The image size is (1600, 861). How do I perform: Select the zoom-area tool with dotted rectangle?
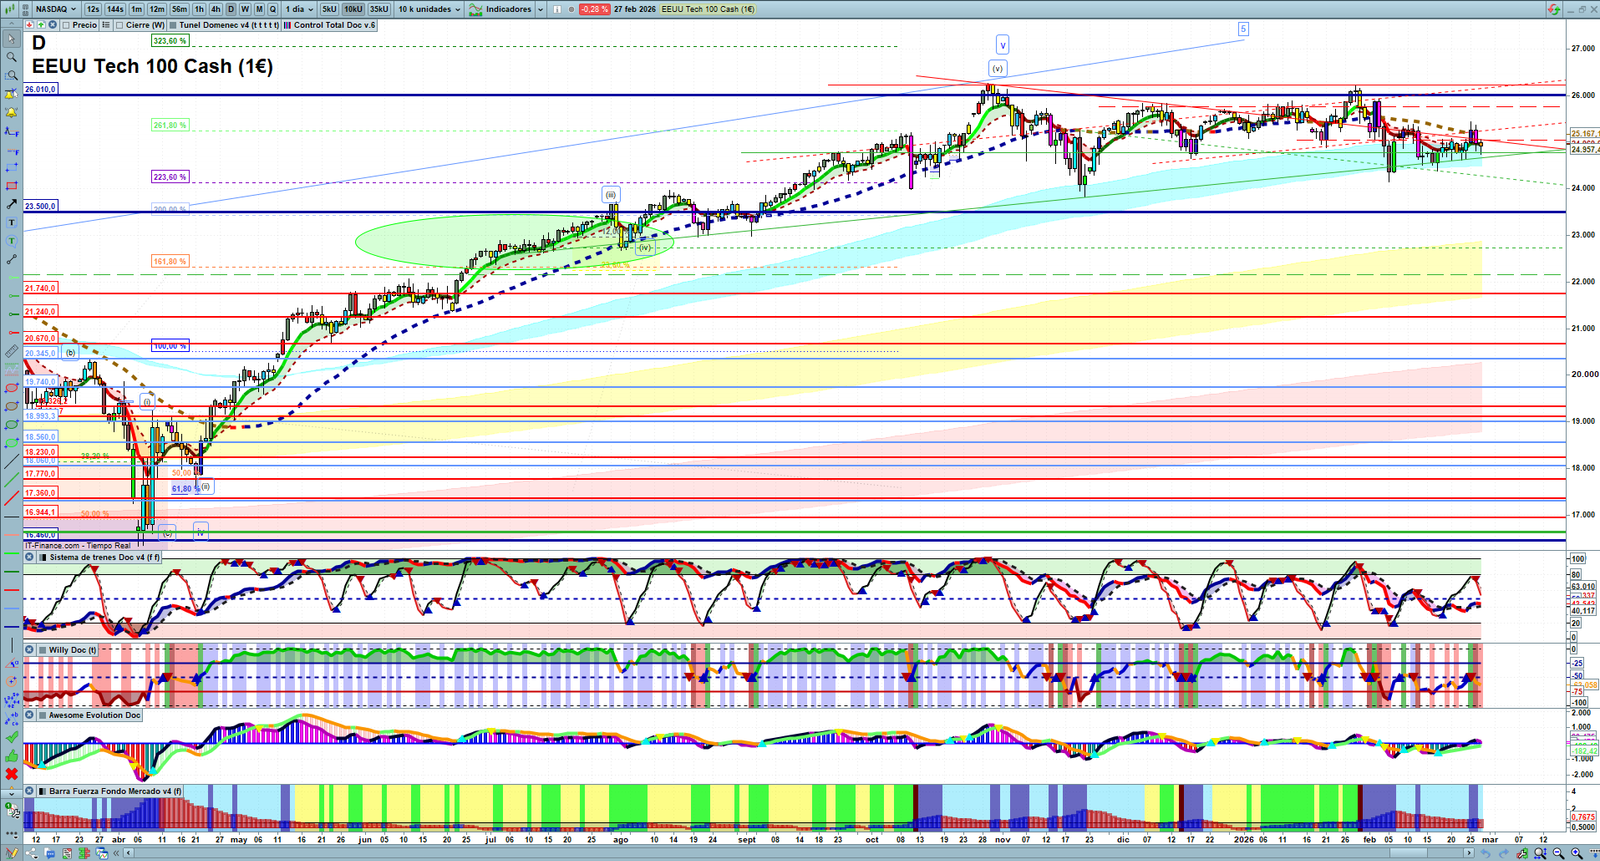pos(11,75)
